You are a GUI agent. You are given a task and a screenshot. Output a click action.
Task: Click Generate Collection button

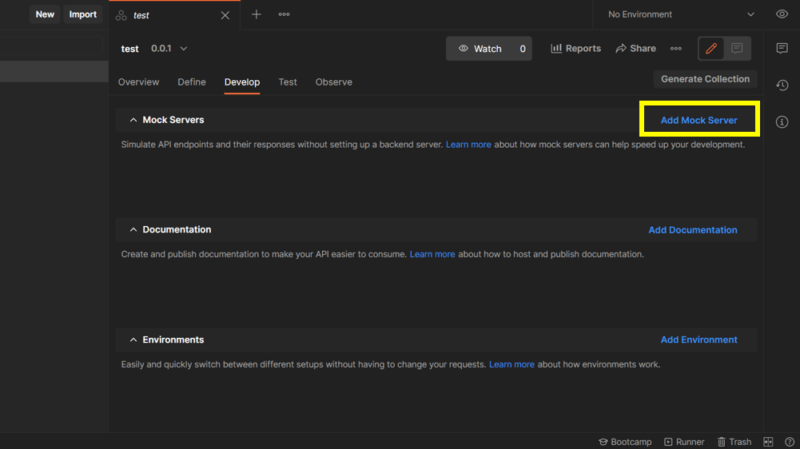[x=705, y=79]
